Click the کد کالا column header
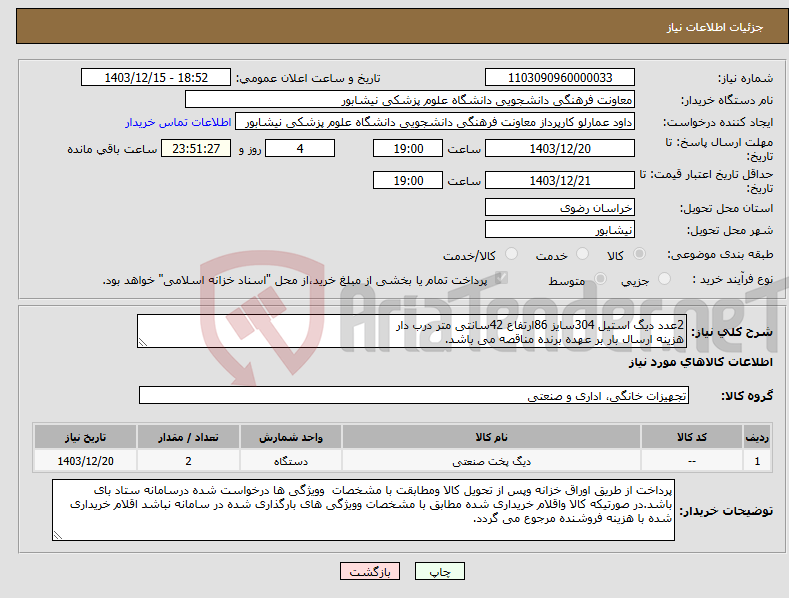This screenshot has height=598, width=789. [692, 437]
